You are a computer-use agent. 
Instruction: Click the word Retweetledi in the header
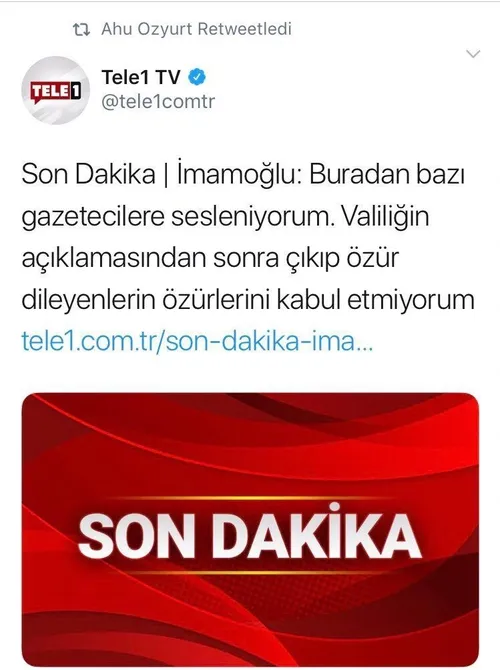click(245, 29)
